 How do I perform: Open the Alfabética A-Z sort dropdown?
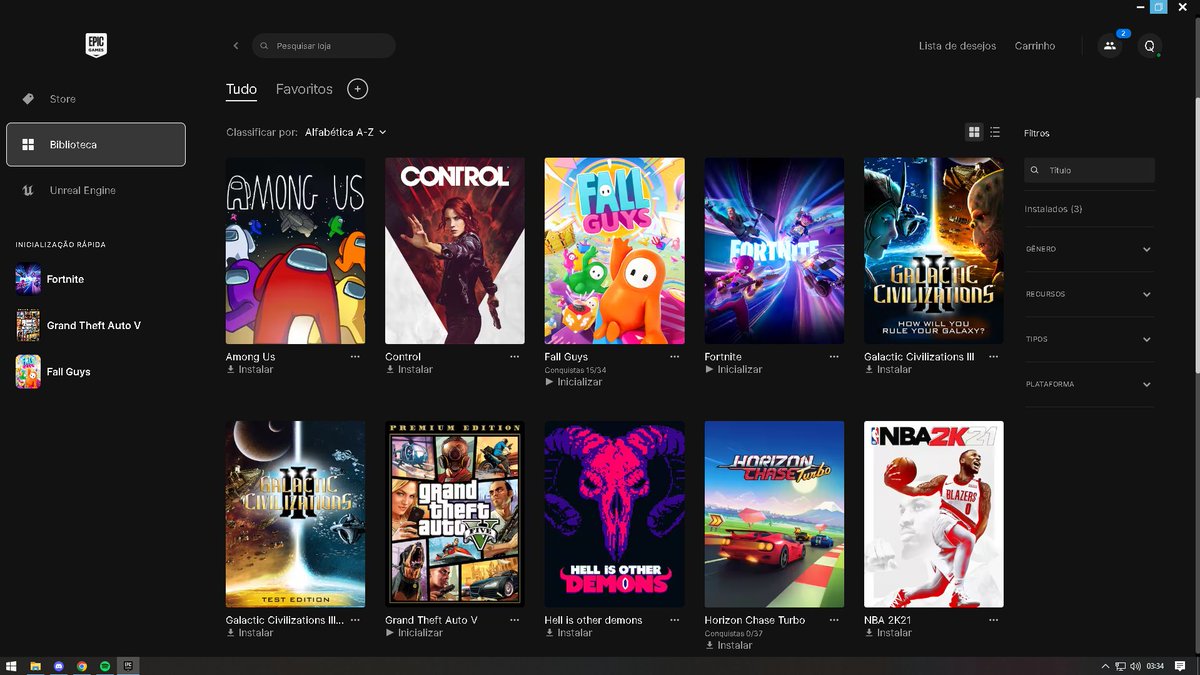pos(345,132)
